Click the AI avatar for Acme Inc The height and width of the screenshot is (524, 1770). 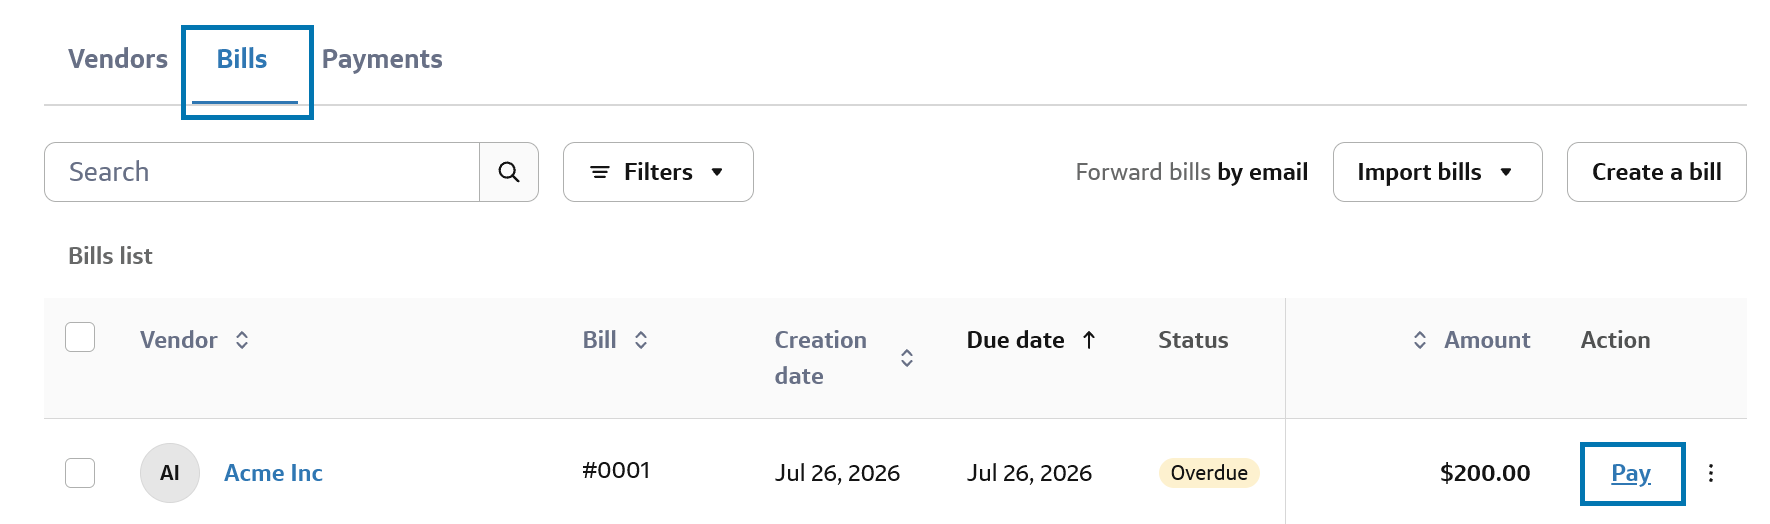pos(170,473)
